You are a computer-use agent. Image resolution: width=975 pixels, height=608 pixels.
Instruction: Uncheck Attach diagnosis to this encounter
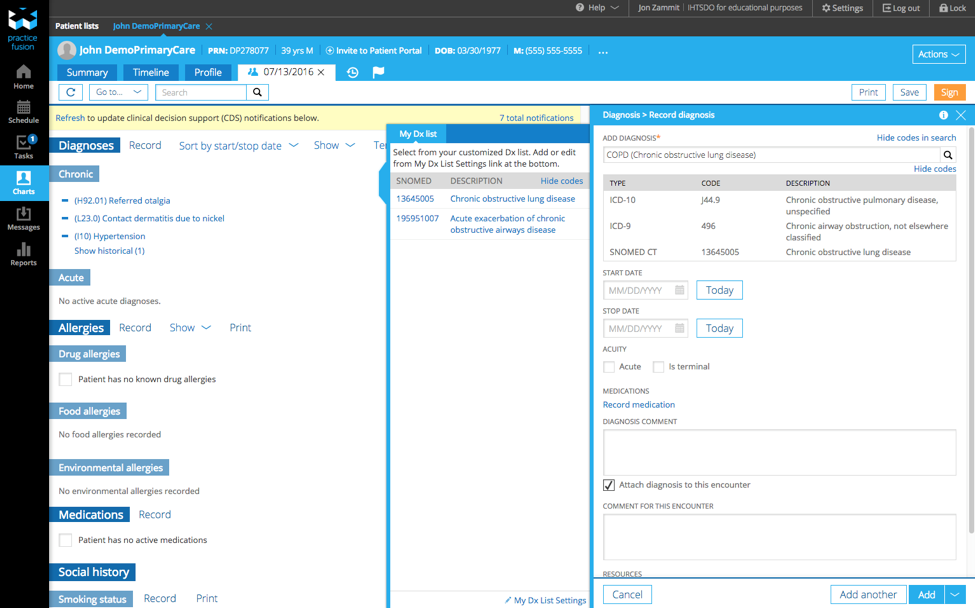click(x=609, y=485)
